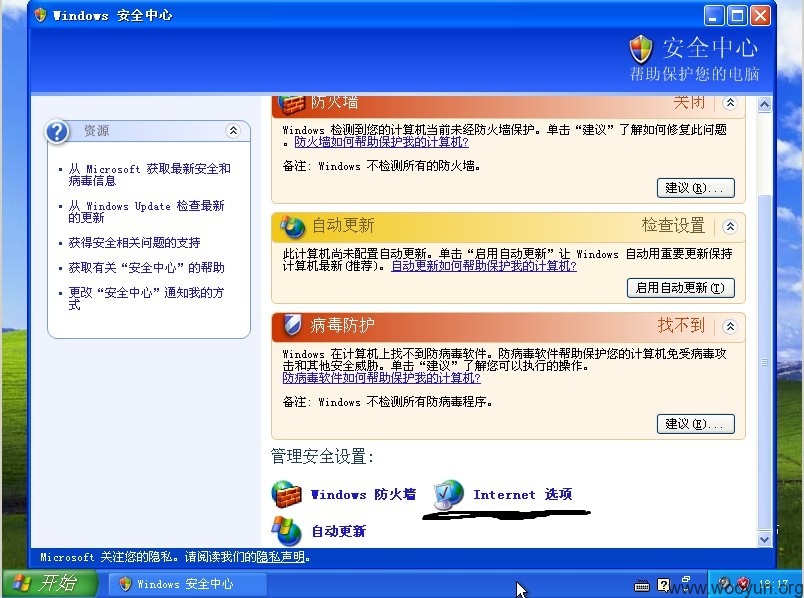Screen dimensions: 804x598
Task: Click the 自动更新 Windows globe icon at bottom
Action: 286,530
